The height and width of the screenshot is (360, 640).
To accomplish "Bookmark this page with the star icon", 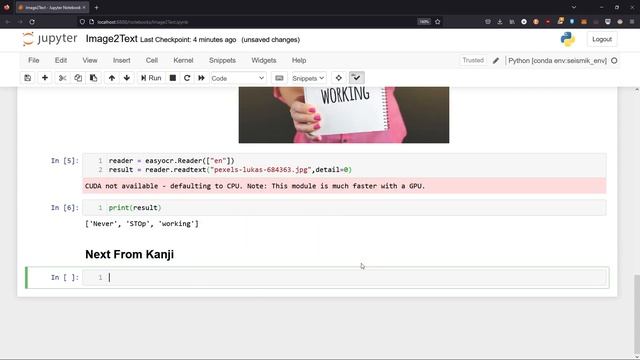I will point(438,22).
